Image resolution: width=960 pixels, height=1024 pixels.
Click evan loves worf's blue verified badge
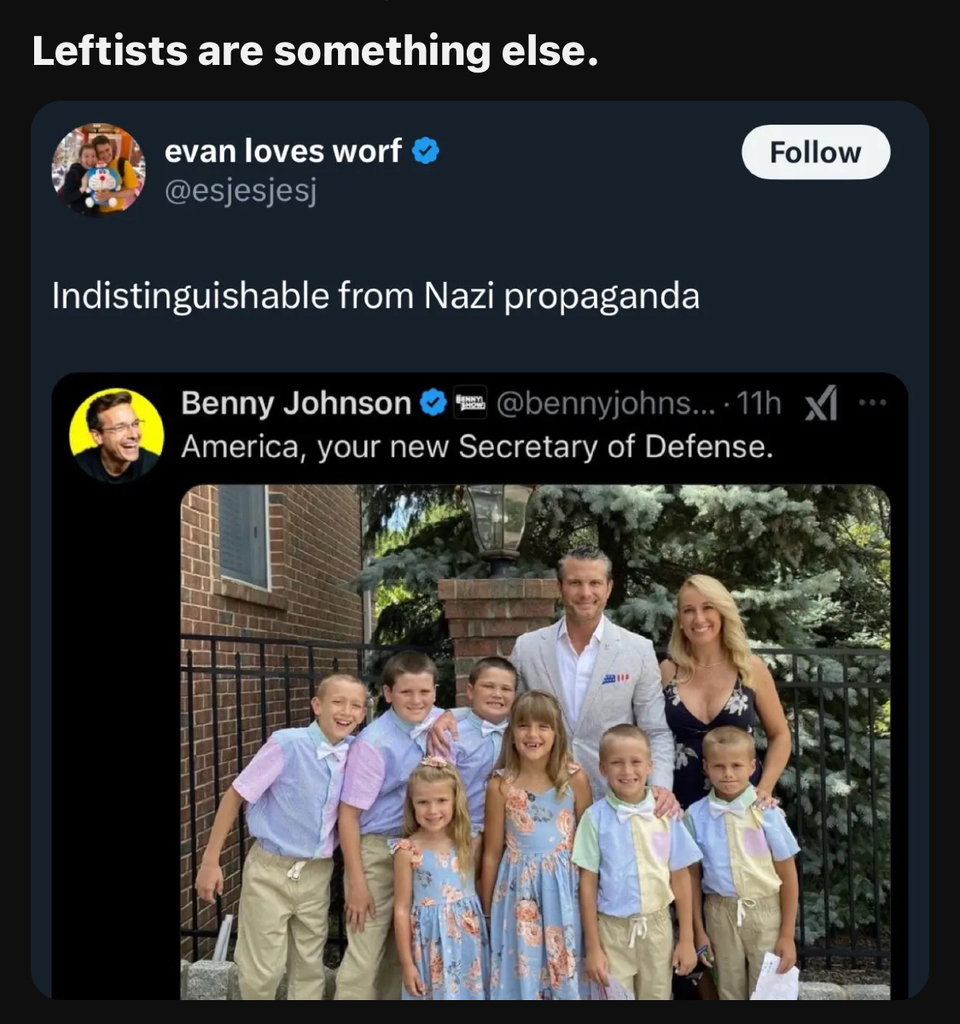pos(426,152)
